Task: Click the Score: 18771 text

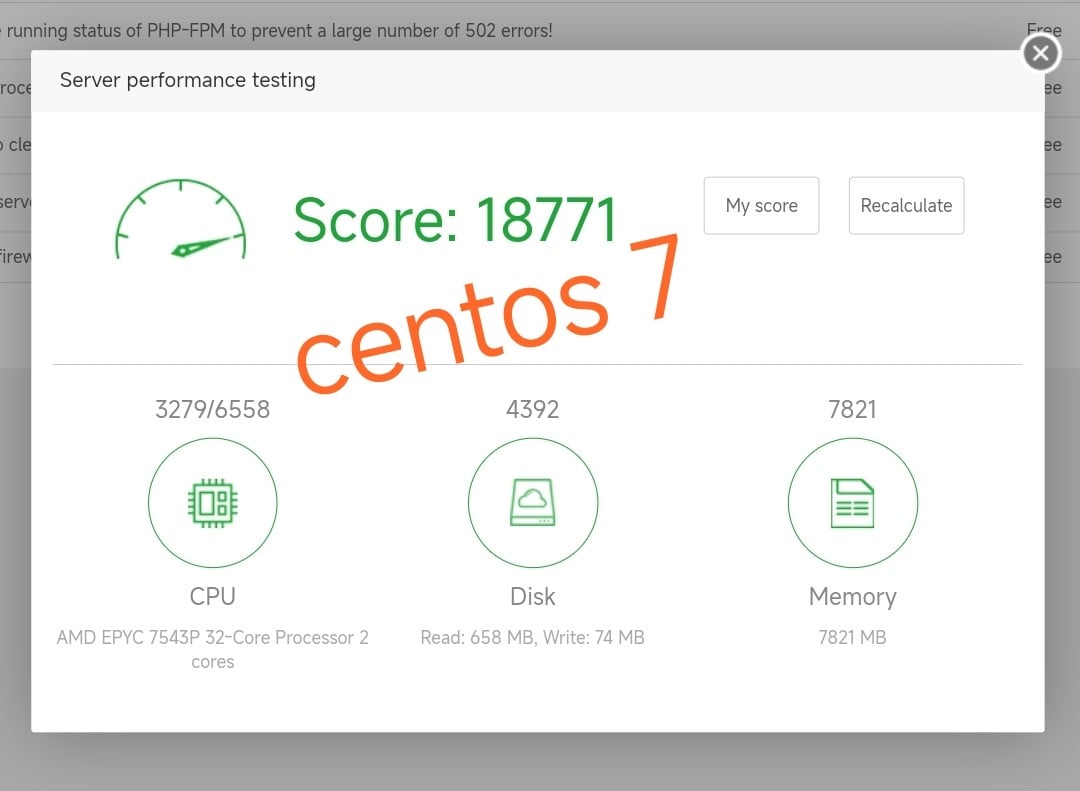Action: (x=455, y=219)
